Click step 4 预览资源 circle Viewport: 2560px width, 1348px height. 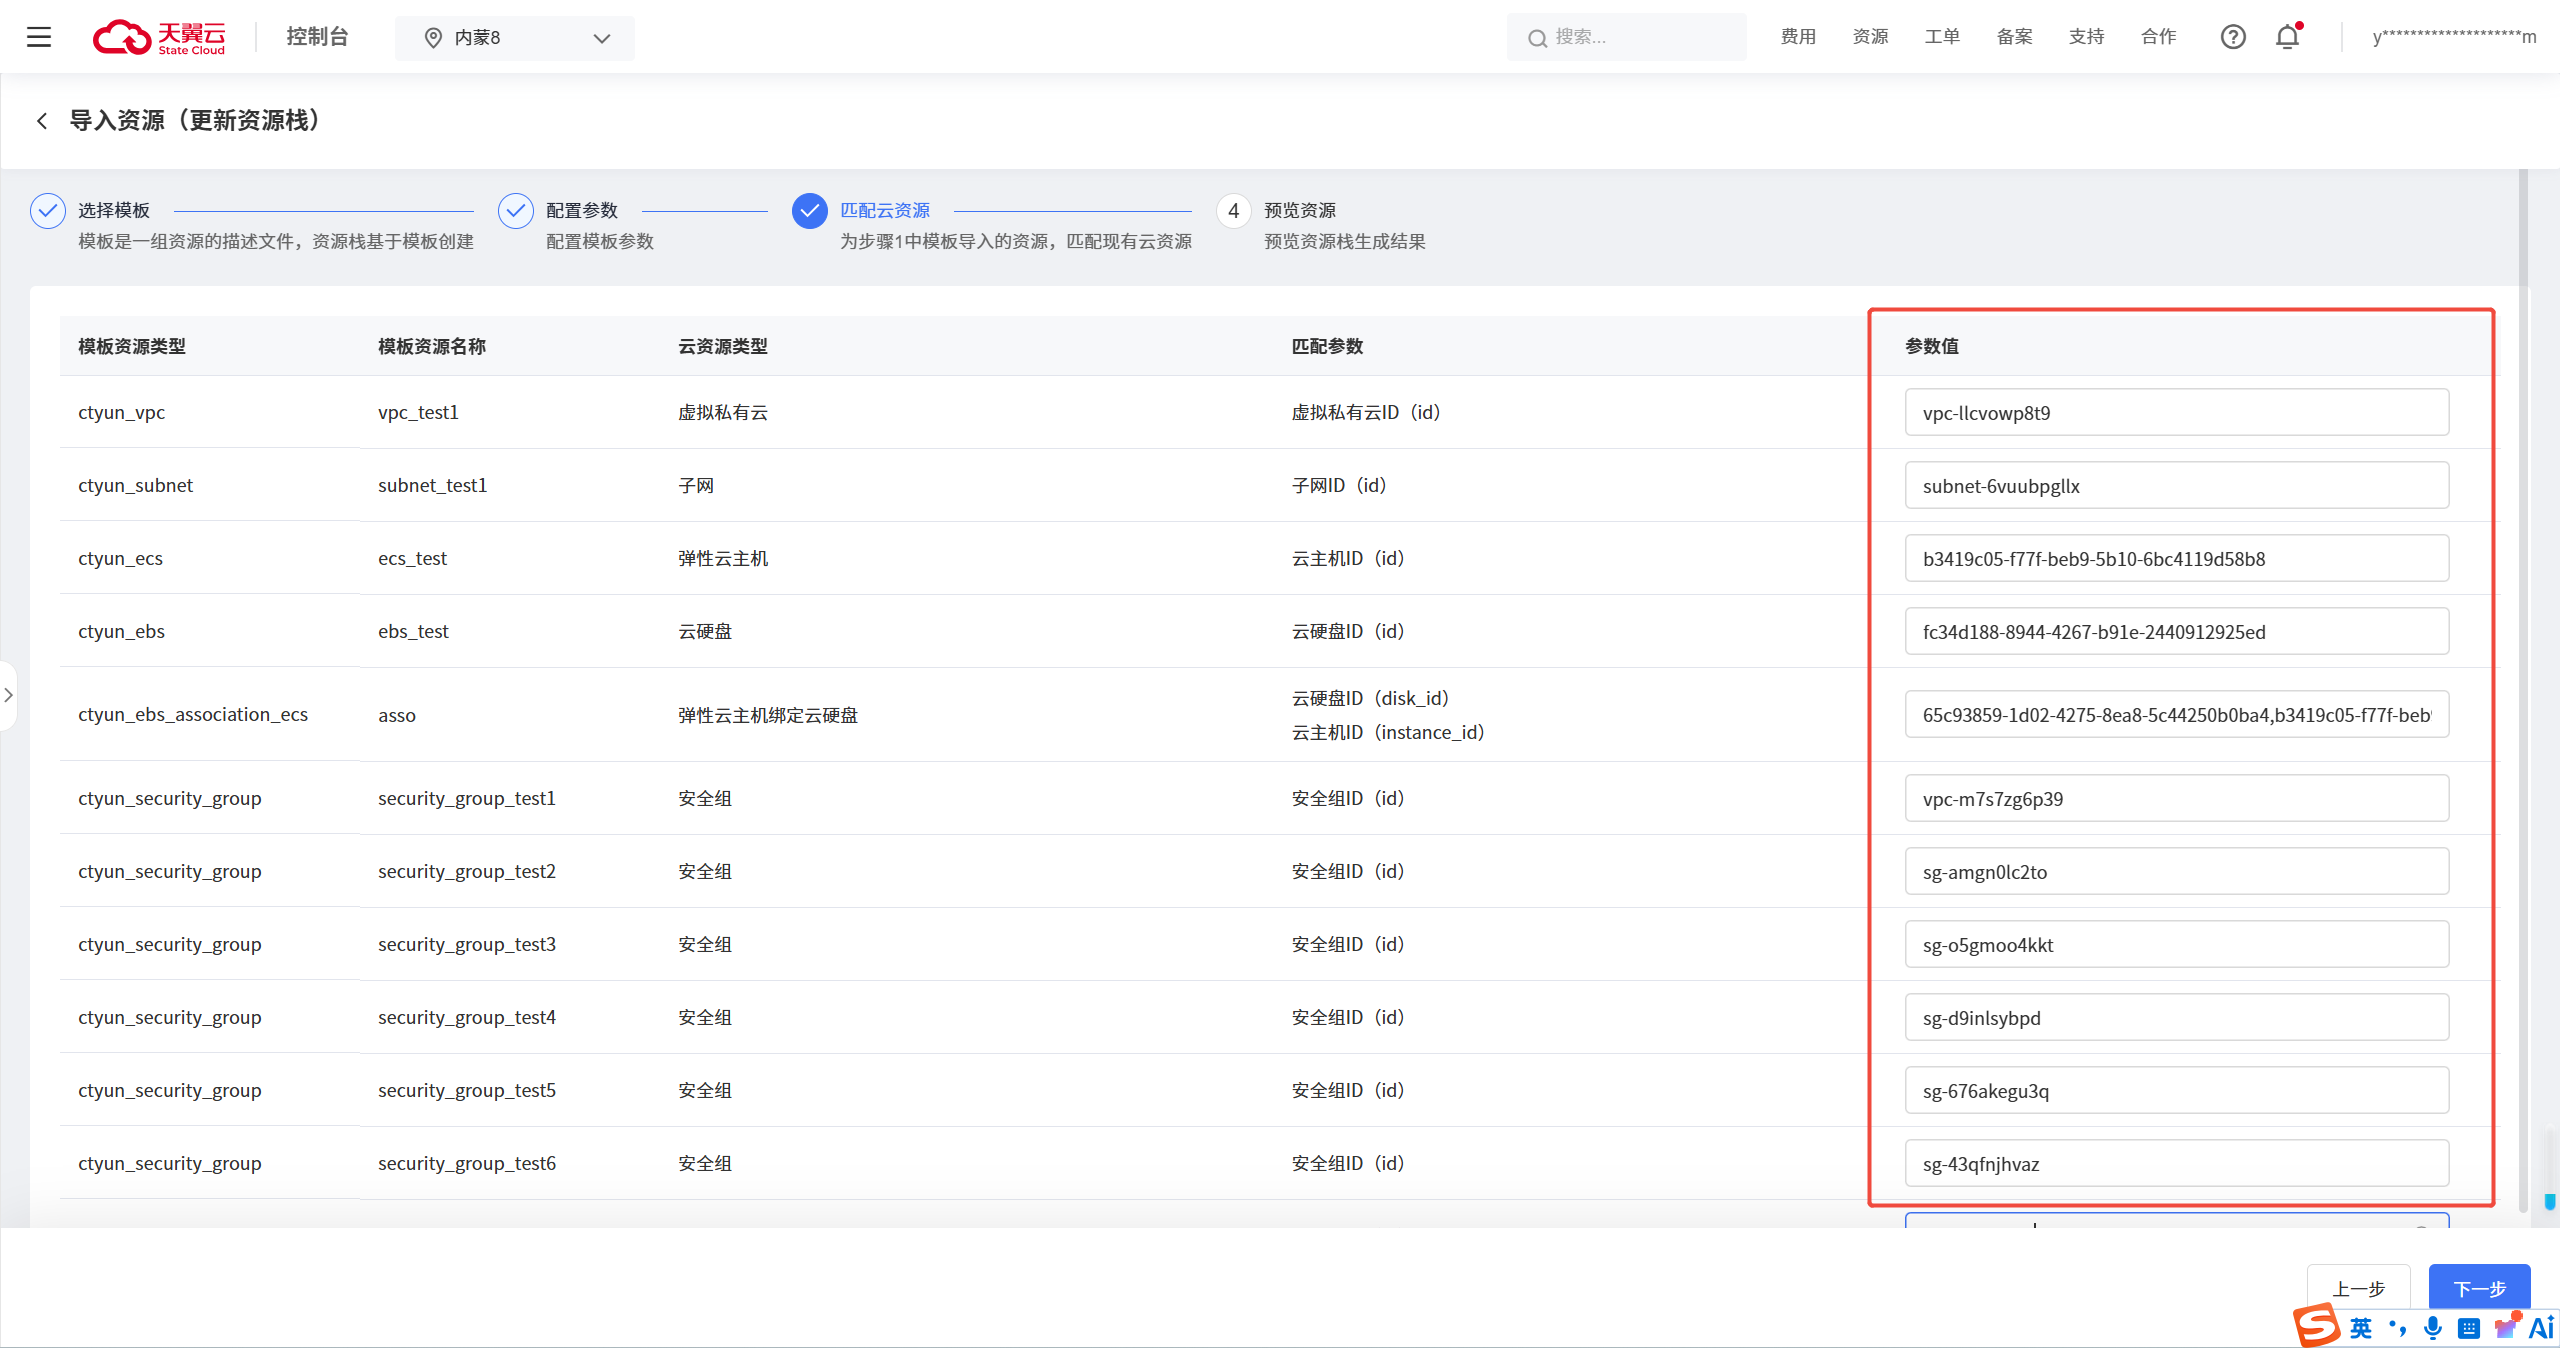pyautogui.click(x=1233, y=211)
